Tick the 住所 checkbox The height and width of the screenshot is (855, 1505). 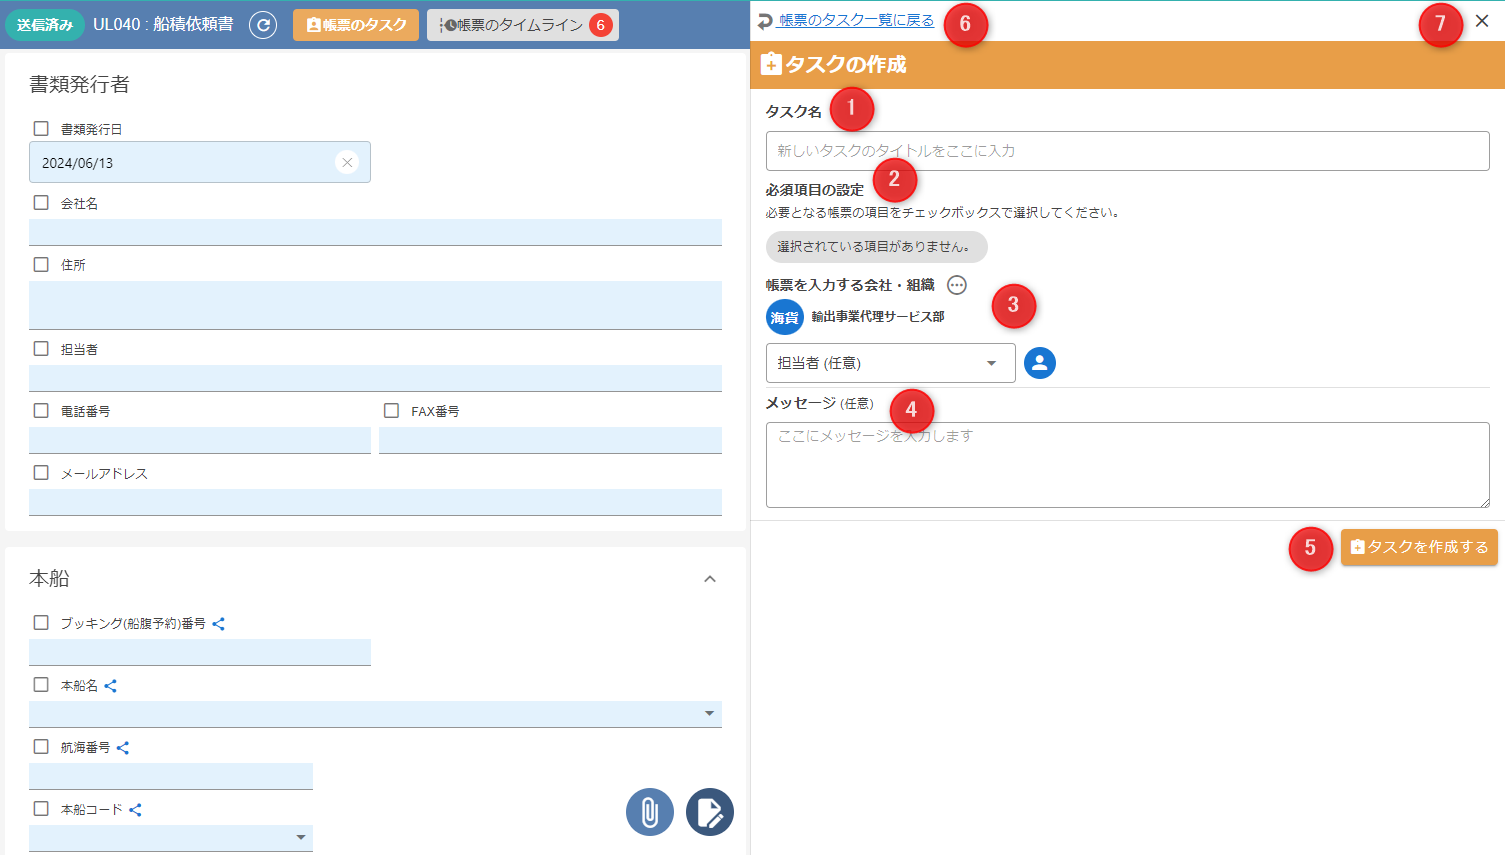pyautogui.click(x=41, y=265)
